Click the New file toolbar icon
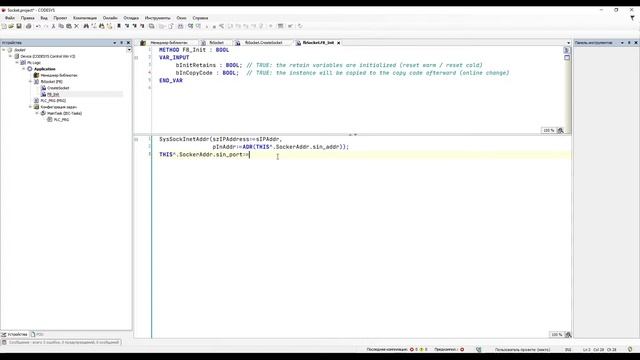 tap(4, 26)
